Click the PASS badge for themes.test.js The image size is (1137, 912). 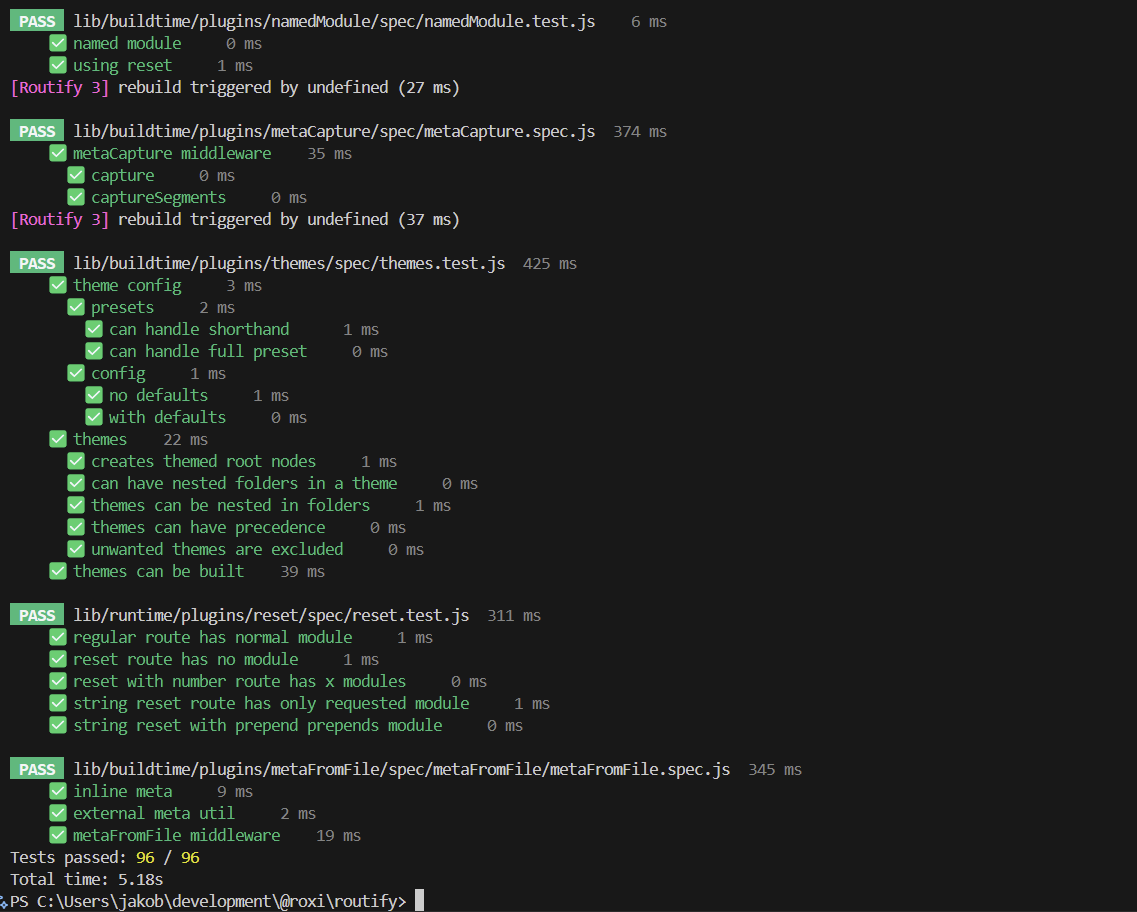click(37, 263)
